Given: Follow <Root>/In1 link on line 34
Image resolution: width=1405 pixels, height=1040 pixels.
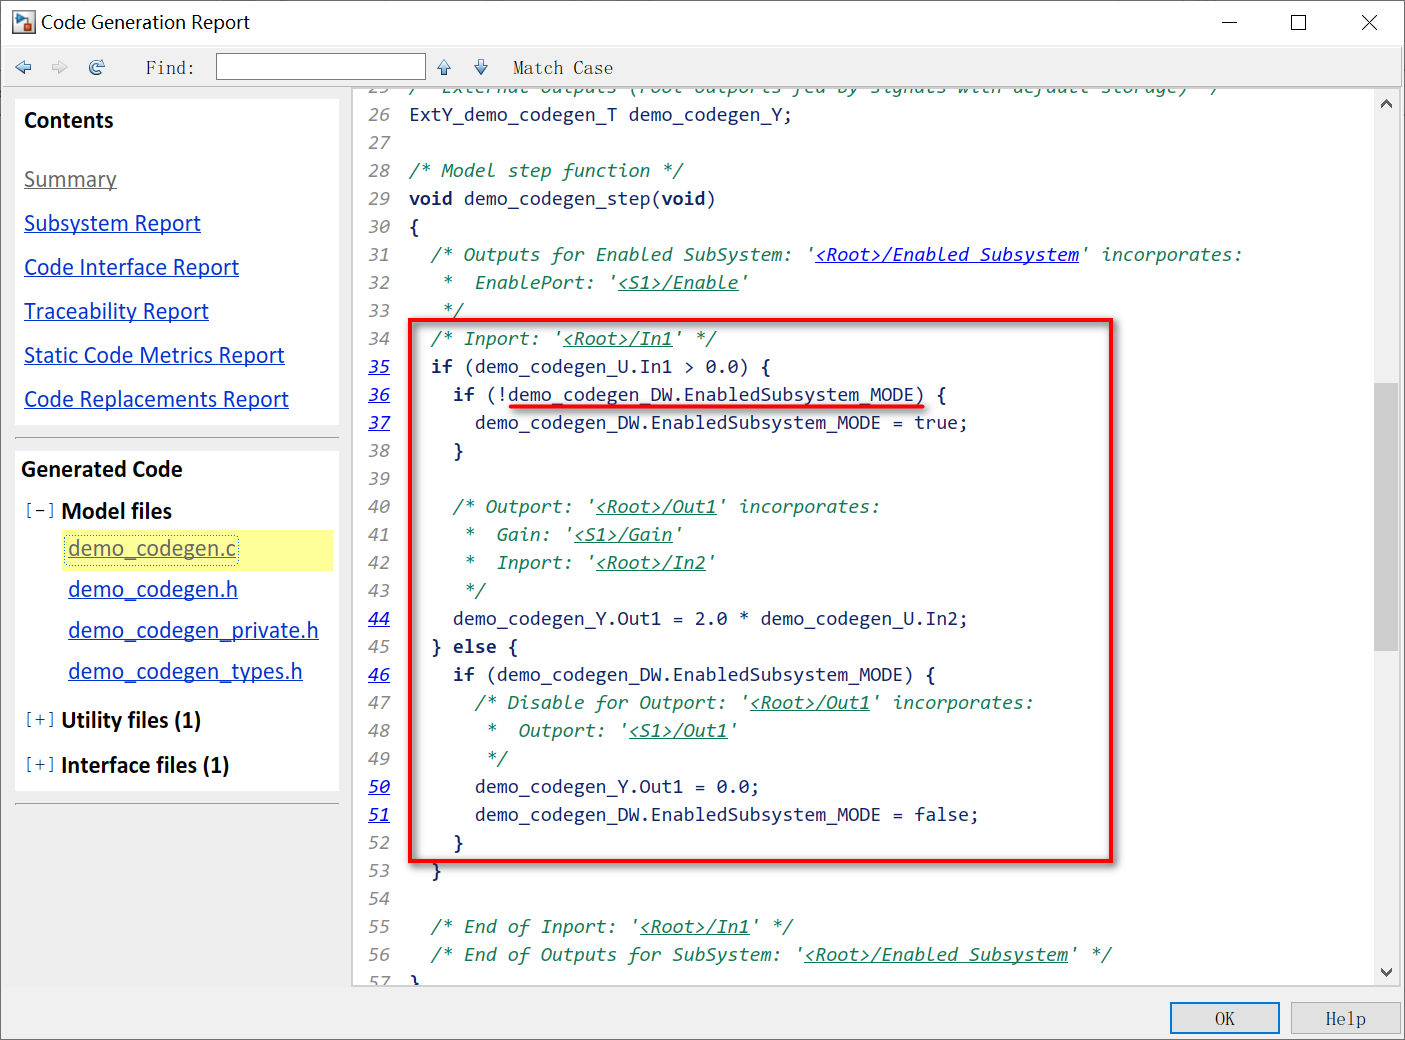Looking at the screenshot, I should click(x=617, y=339).
